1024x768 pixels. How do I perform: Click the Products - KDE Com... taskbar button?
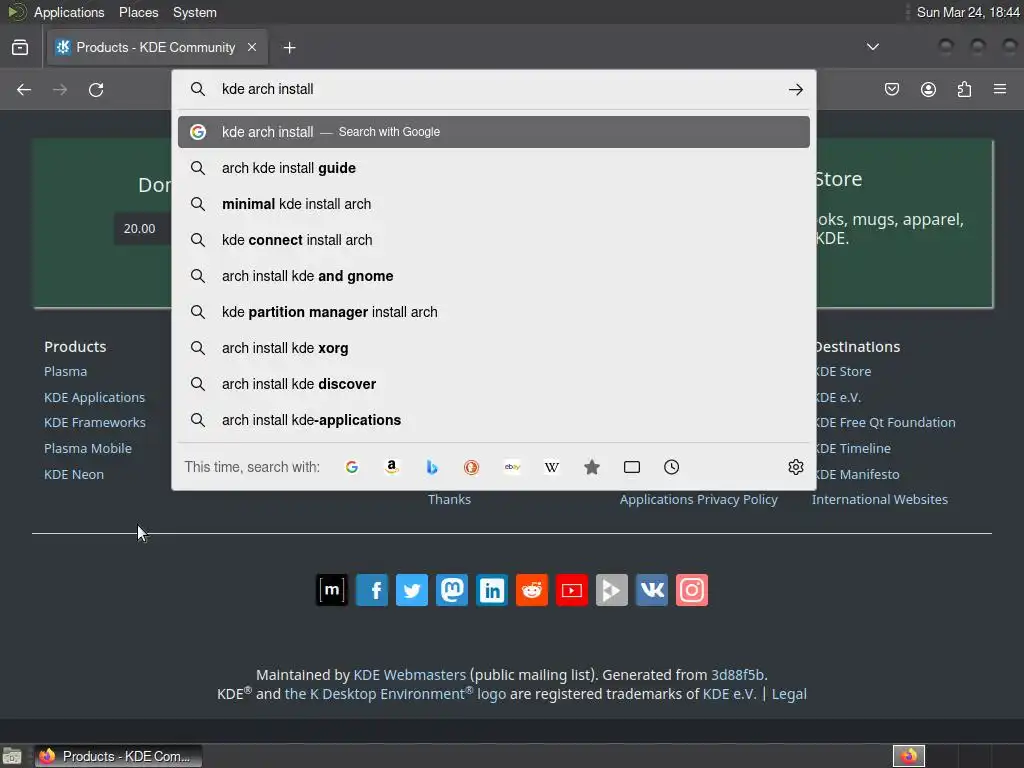click(118, 756)
